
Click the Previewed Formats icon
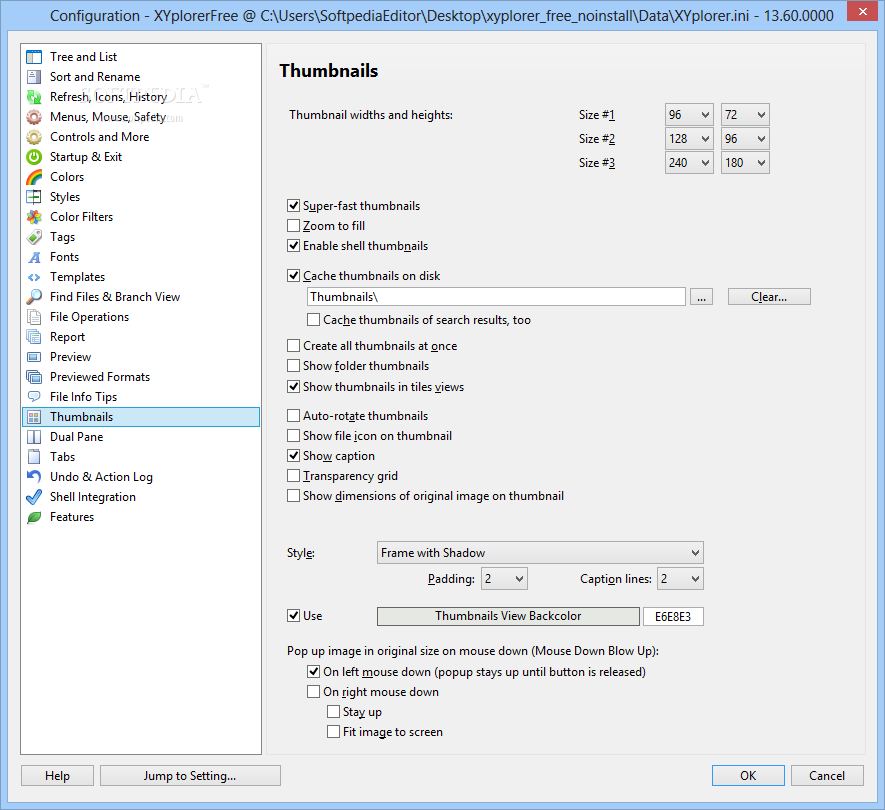(34, 377)
